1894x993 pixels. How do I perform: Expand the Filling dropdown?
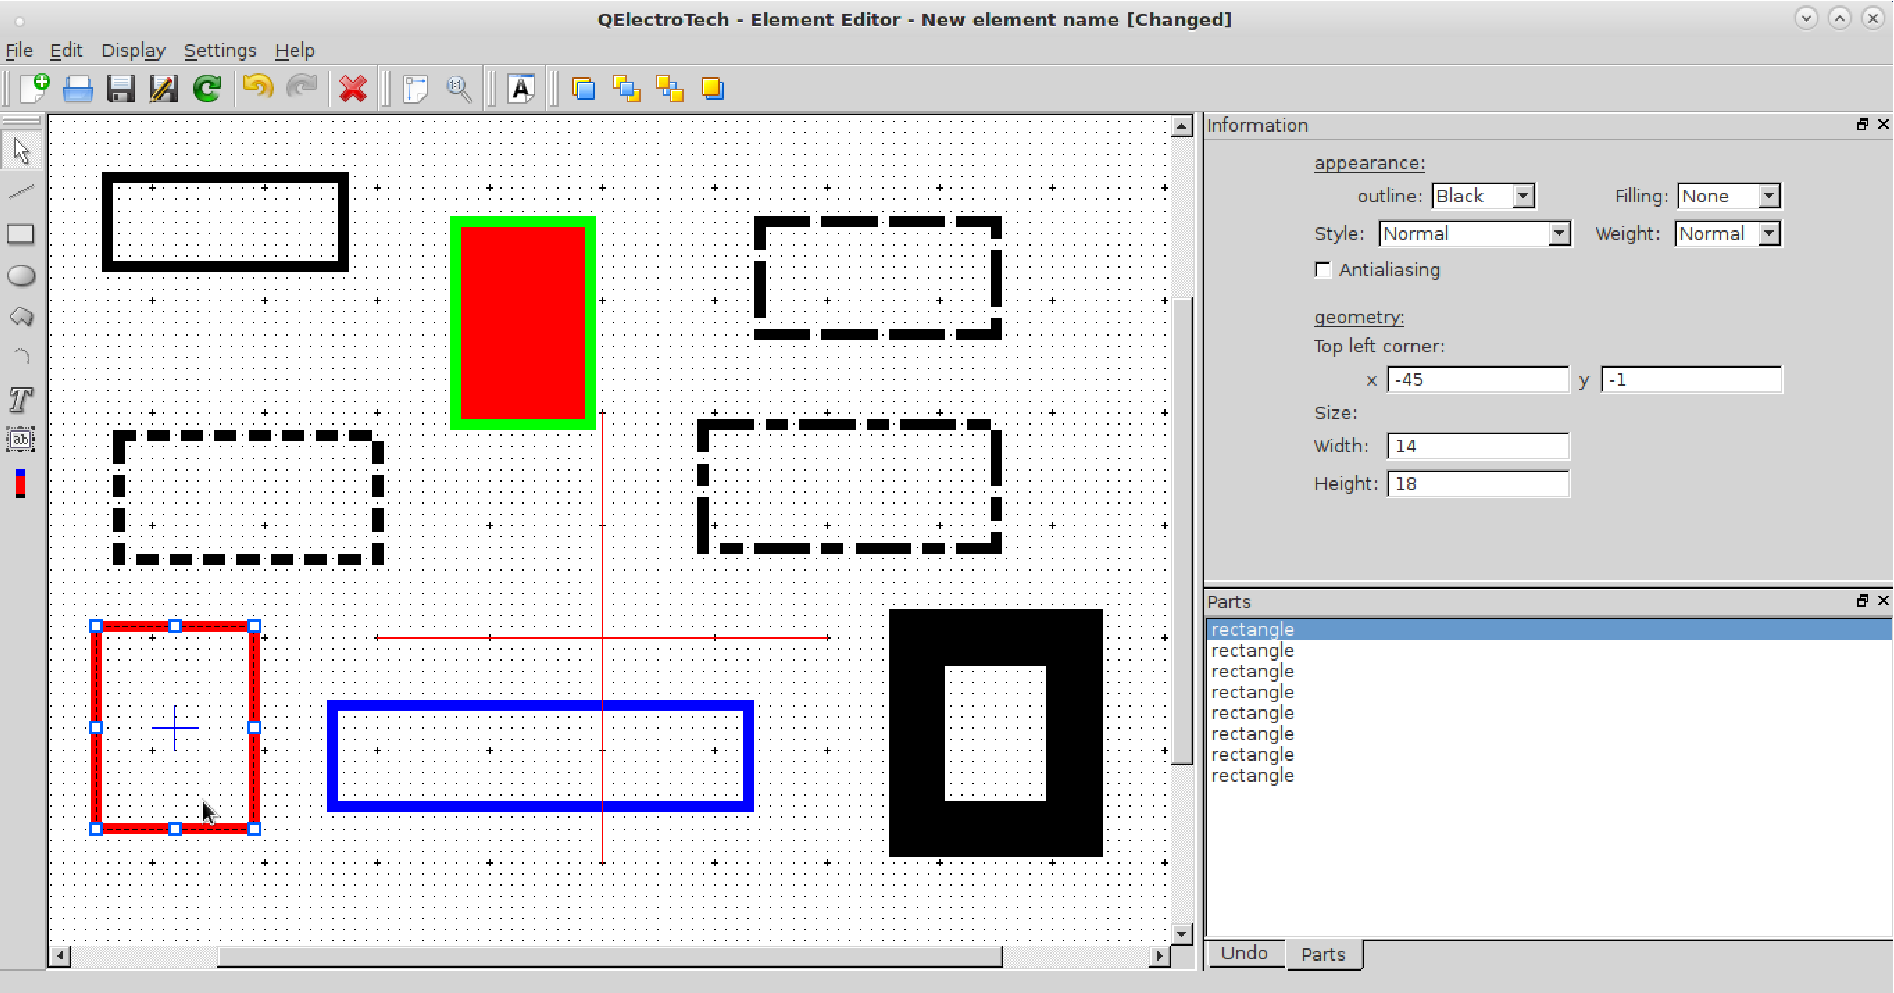pos(1728,196)
